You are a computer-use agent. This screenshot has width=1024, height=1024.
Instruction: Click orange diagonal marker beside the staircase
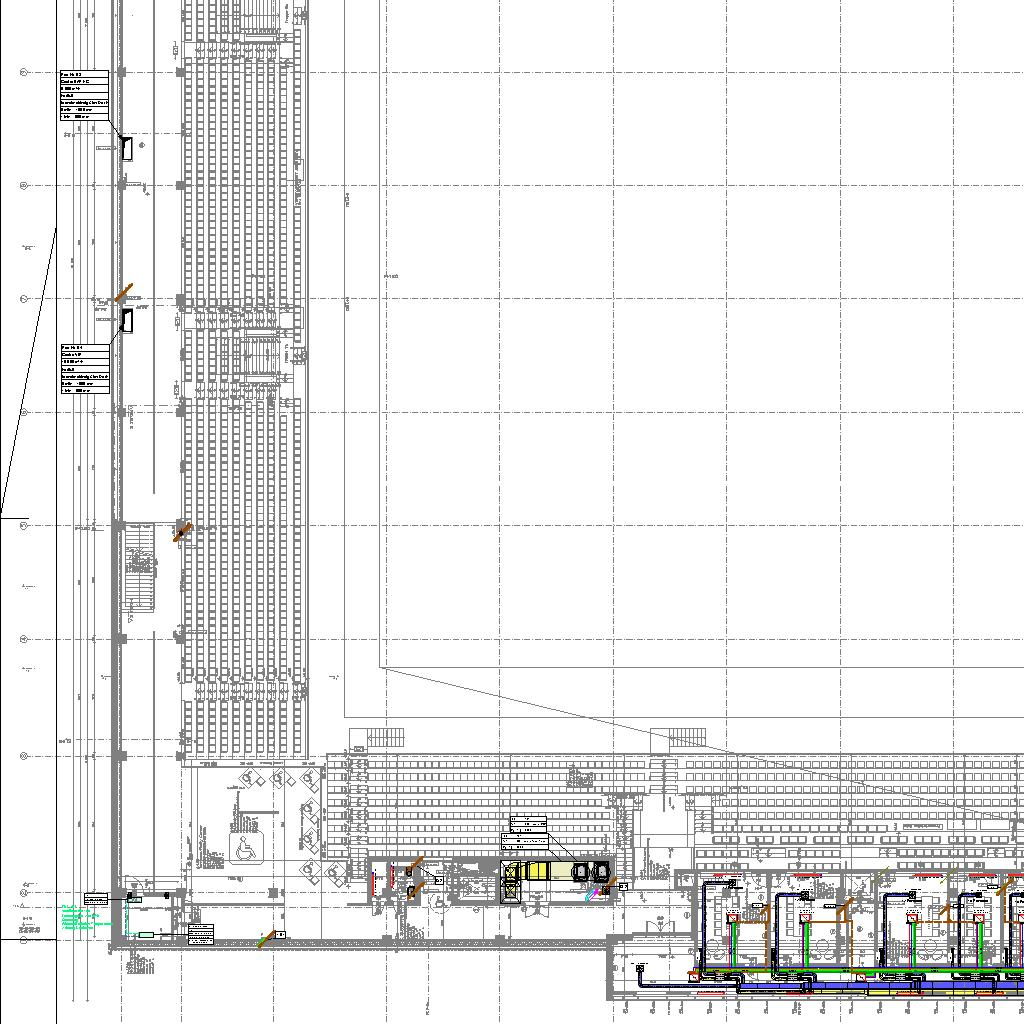tap(182, 531)
